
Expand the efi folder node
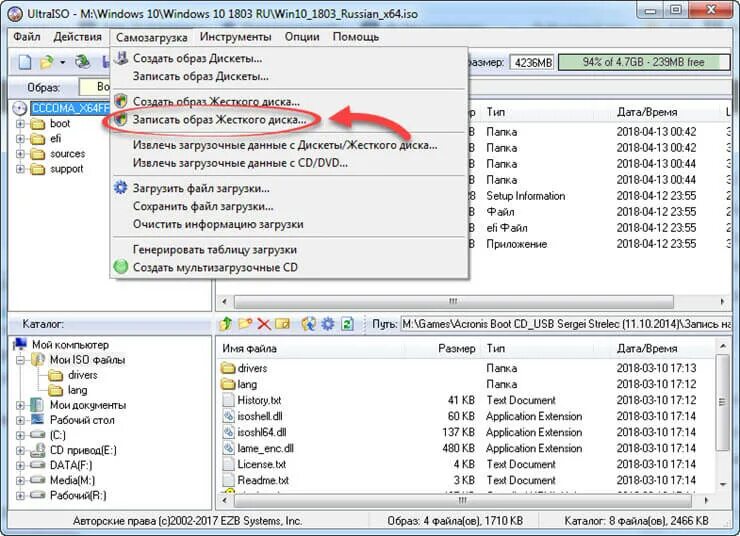pos(20,139)
